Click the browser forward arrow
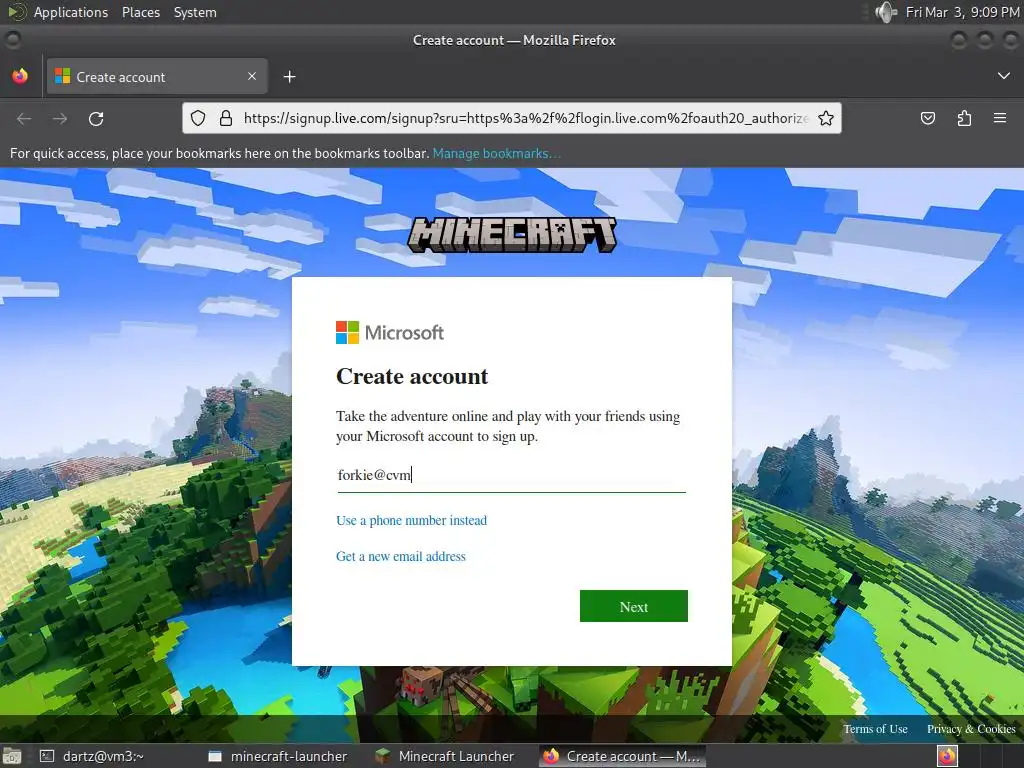The width and height of the screenshot is (1024, 768). (x=60, y=119)
